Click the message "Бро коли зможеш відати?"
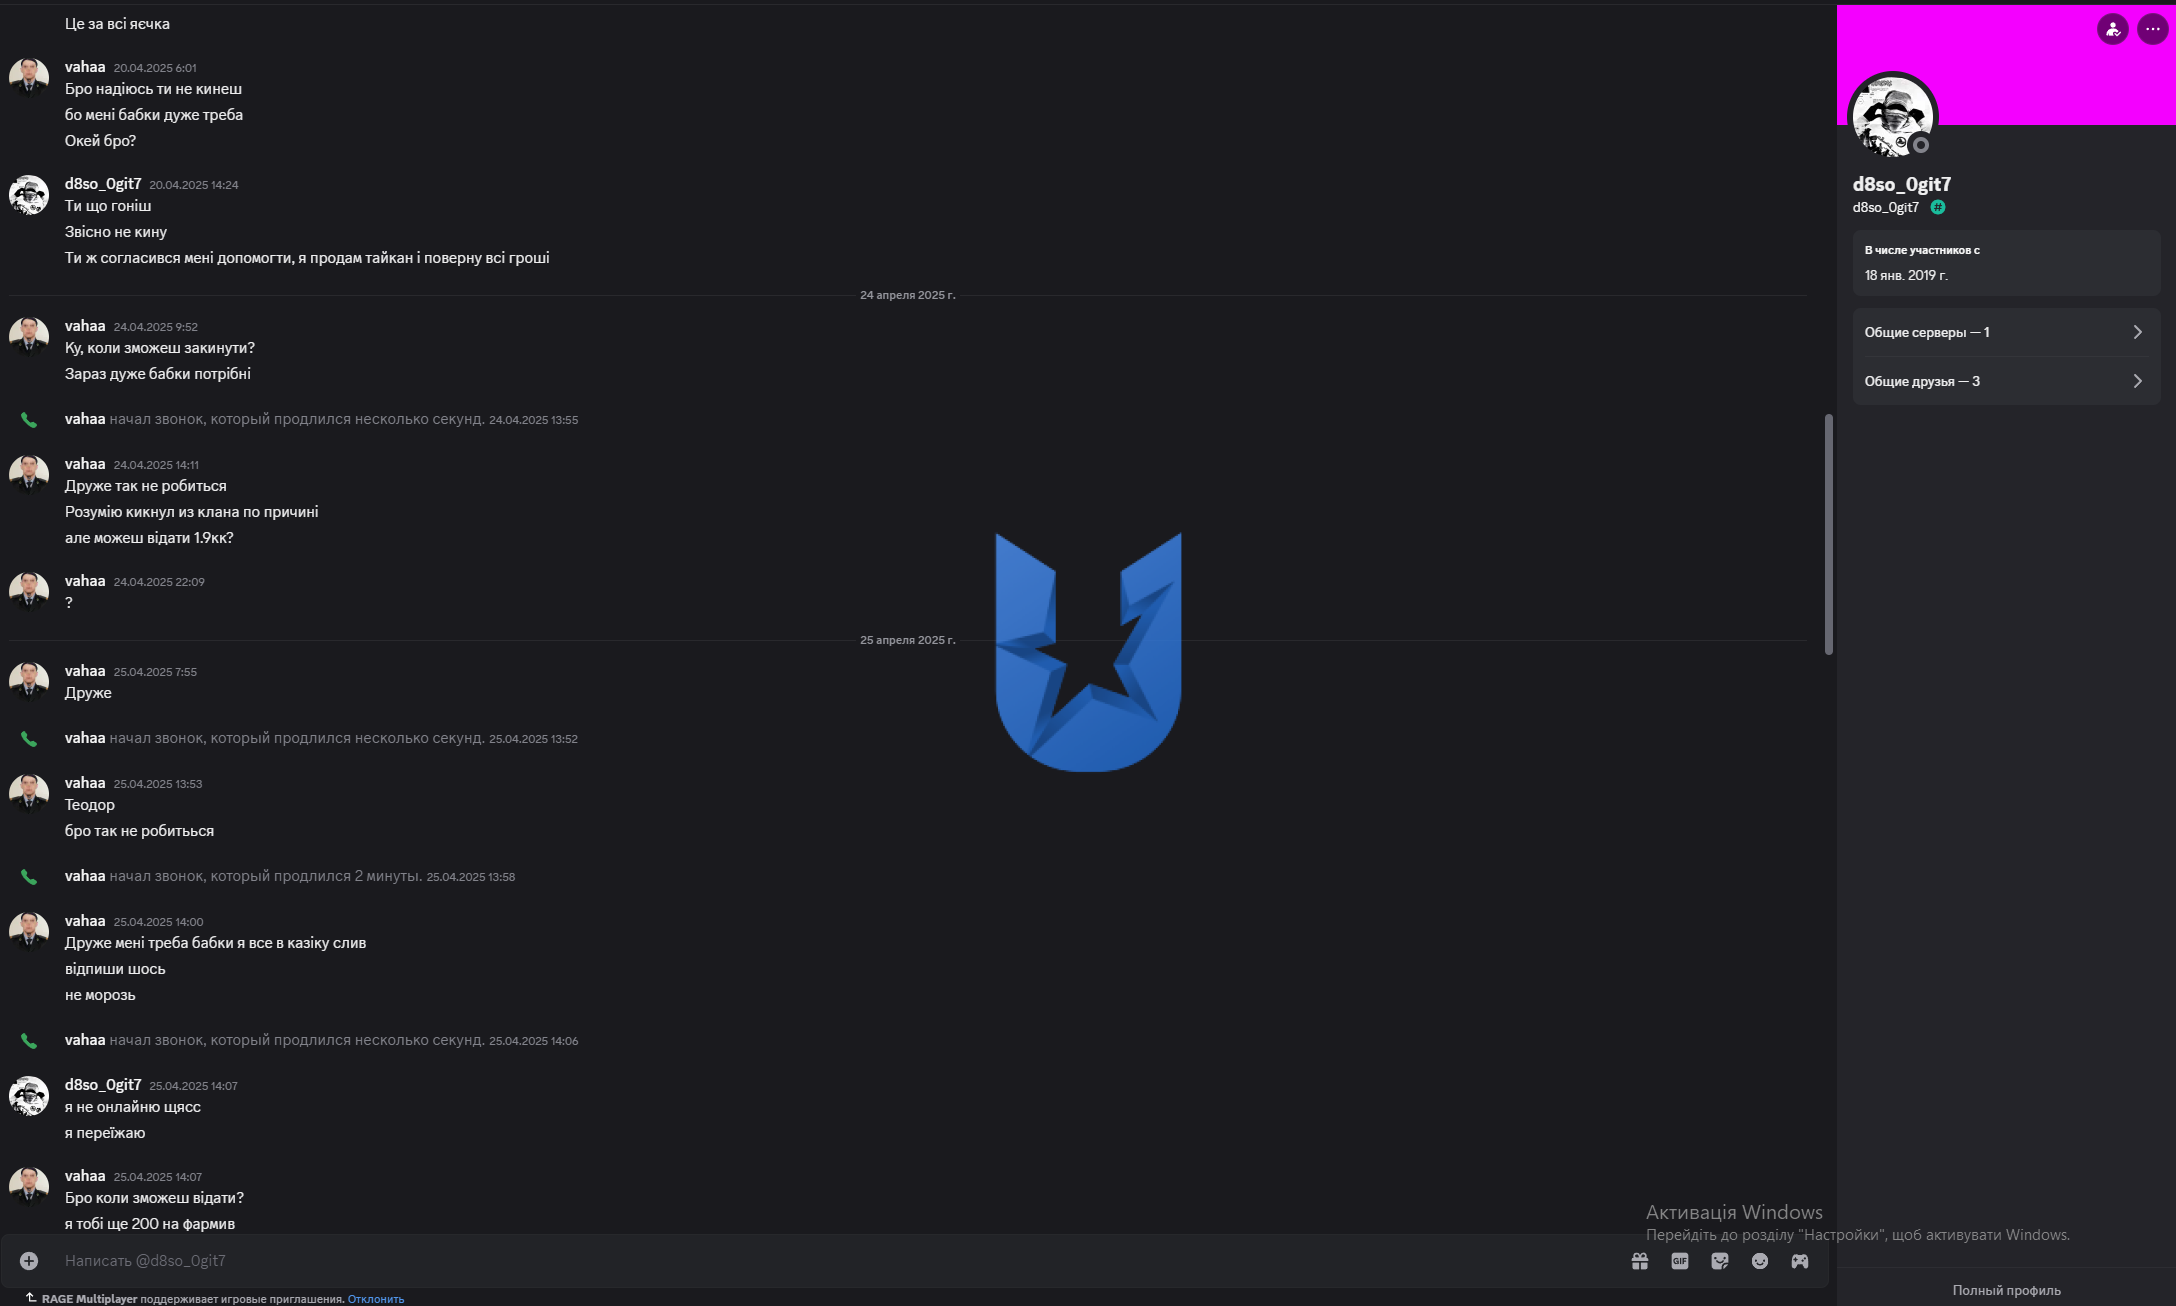Image resolution: width=2176 pixels, height=1306 pixels. (154, 1198)
